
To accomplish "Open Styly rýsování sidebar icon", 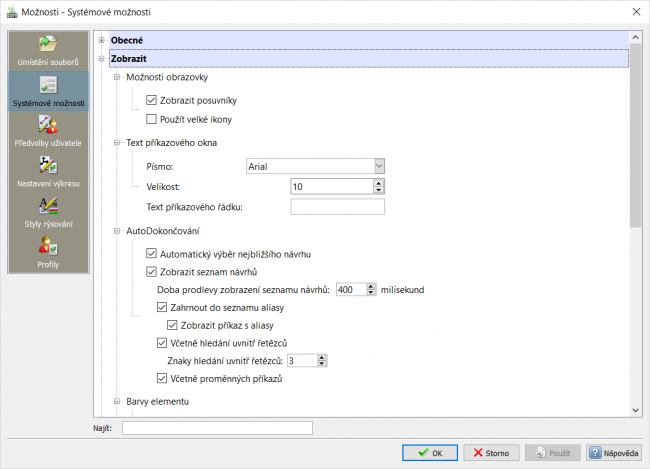I will tap(48, 205).
